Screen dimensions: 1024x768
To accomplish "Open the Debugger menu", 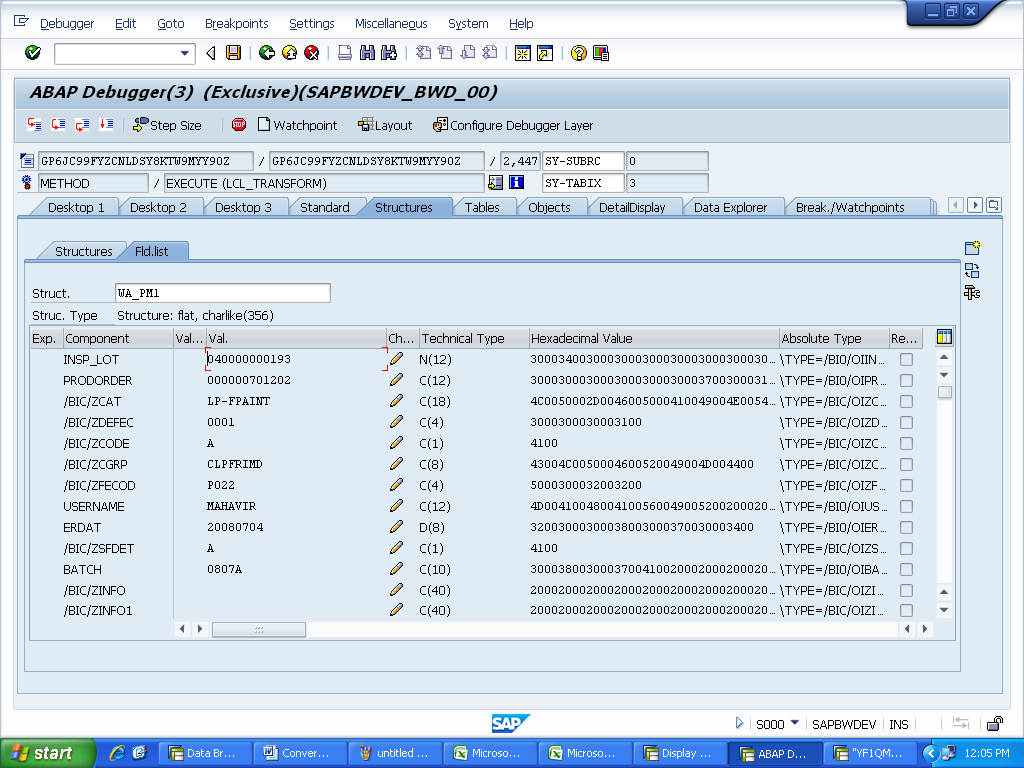I will pos(67,24).
